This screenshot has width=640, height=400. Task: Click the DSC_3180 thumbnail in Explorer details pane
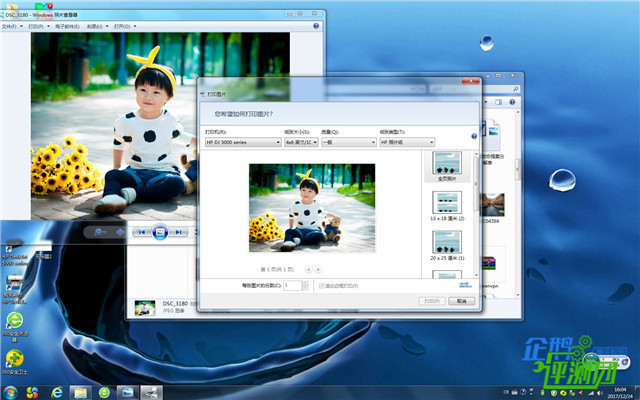tap(145, 308)
